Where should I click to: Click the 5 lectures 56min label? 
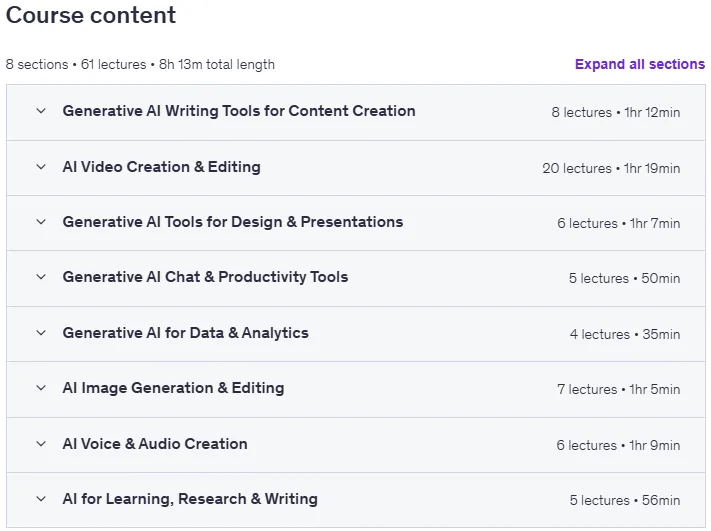[x=625, y=500]
